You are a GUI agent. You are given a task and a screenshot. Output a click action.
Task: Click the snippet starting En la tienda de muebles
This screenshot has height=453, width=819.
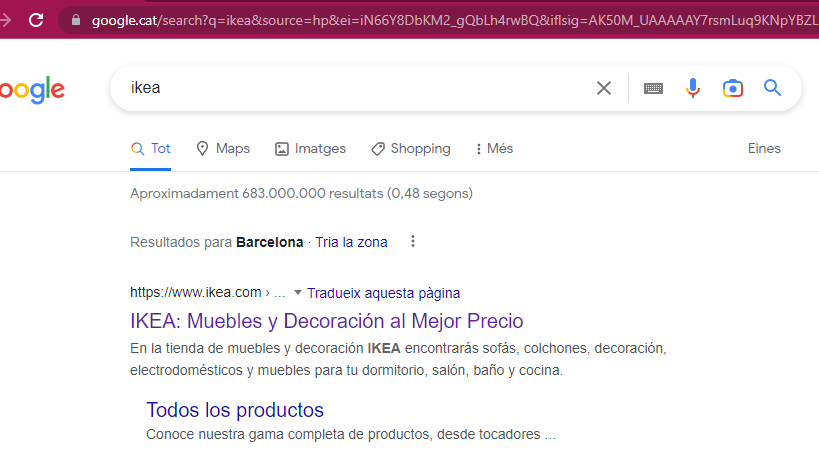(399, 359)
